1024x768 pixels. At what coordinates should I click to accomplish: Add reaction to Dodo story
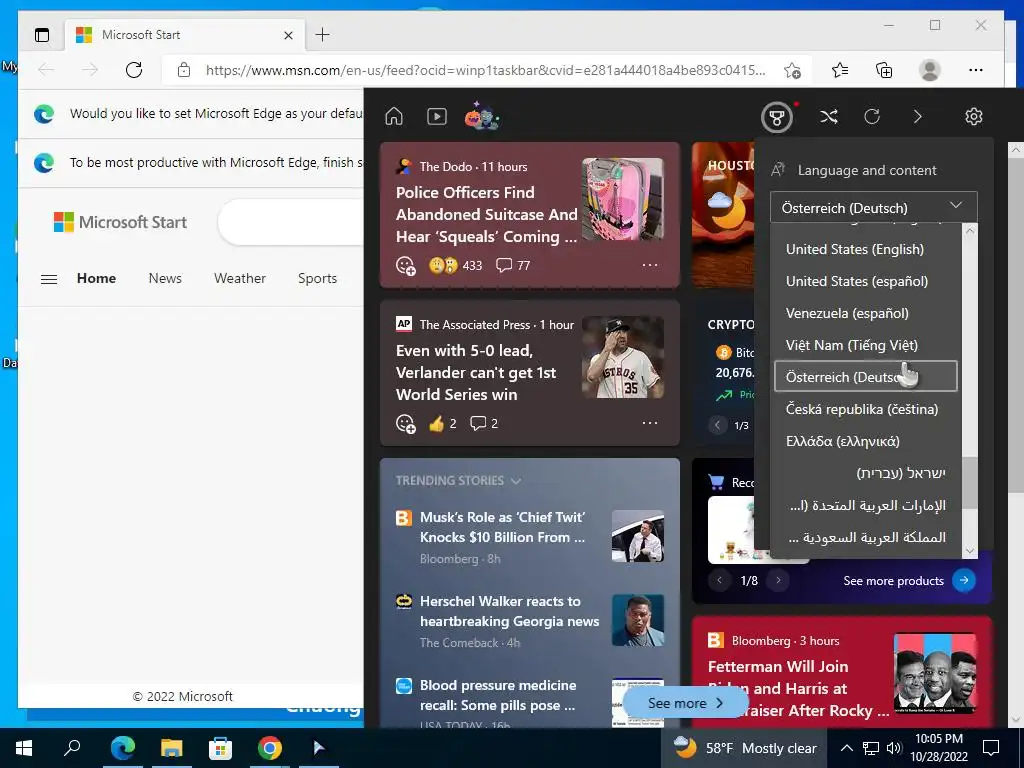(x=406, y=266)
